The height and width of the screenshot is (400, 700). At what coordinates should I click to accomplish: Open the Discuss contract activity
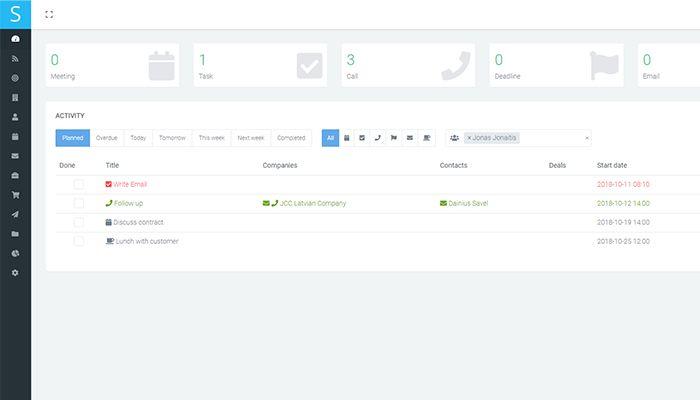[x=138, y=222]
